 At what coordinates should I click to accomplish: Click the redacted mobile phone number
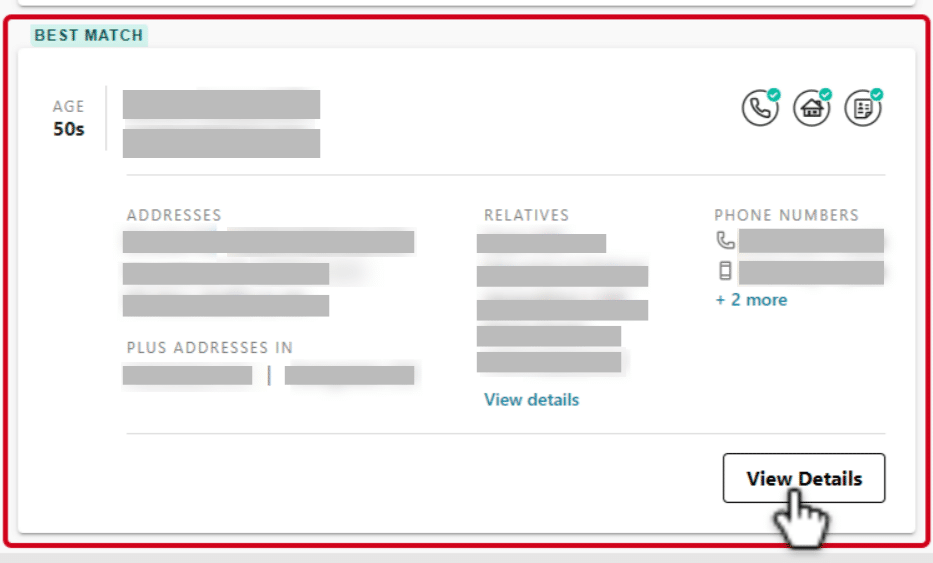coord(811,273)
